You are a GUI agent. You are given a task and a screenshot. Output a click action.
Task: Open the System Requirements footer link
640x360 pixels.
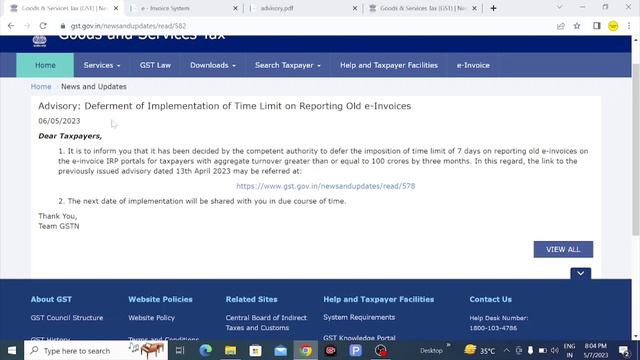click(x=359, y=317)
